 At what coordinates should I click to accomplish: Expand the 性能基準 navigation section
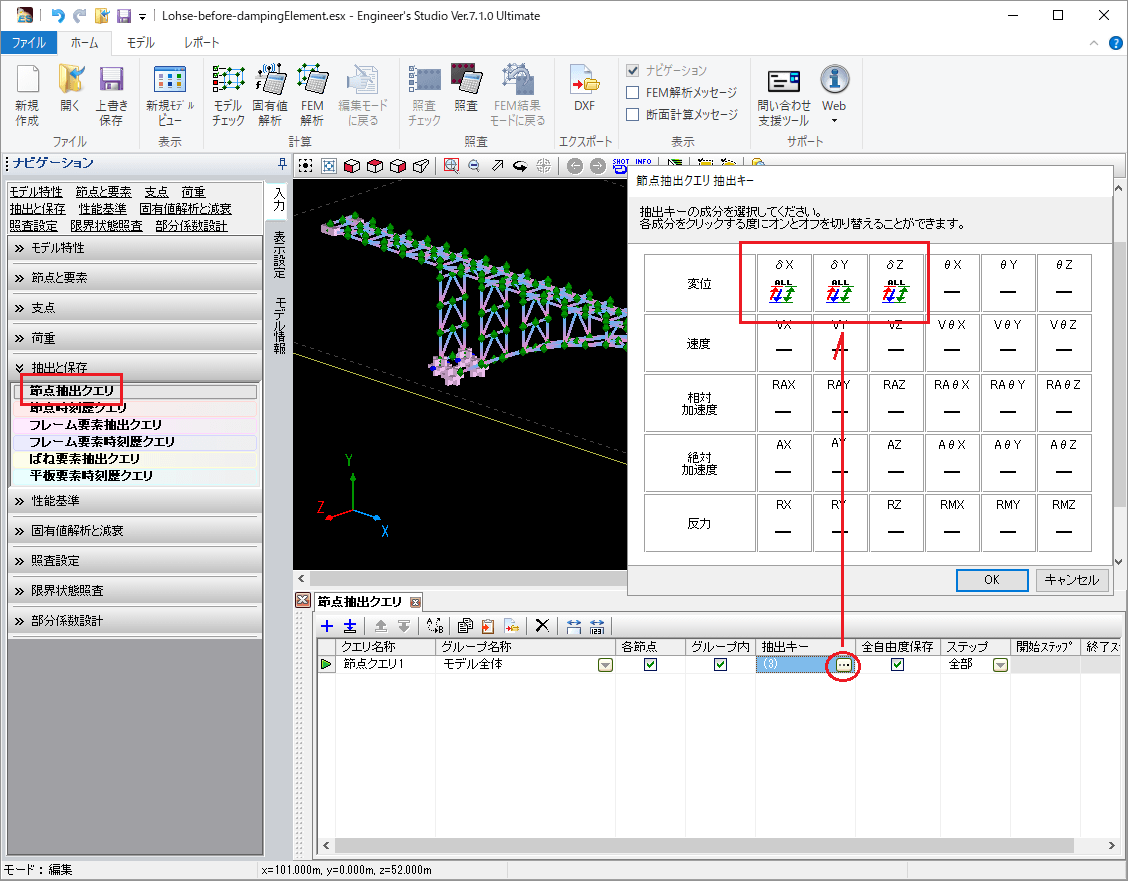coord(134,500)
